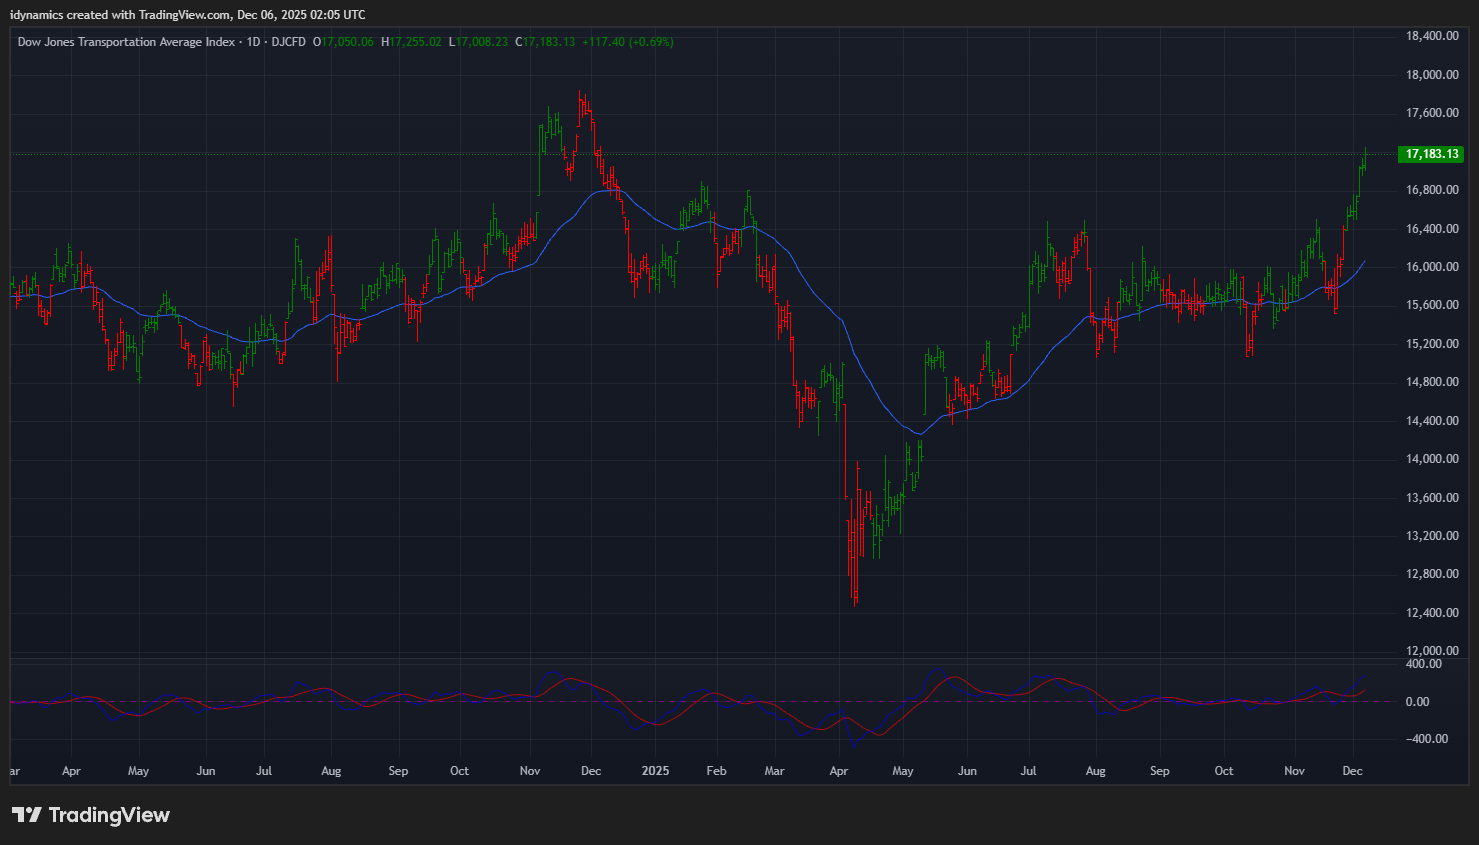1479x845 pixels.
Task: Click the 0.00 level on indicator axis
Action: (x=1417, y=702)
